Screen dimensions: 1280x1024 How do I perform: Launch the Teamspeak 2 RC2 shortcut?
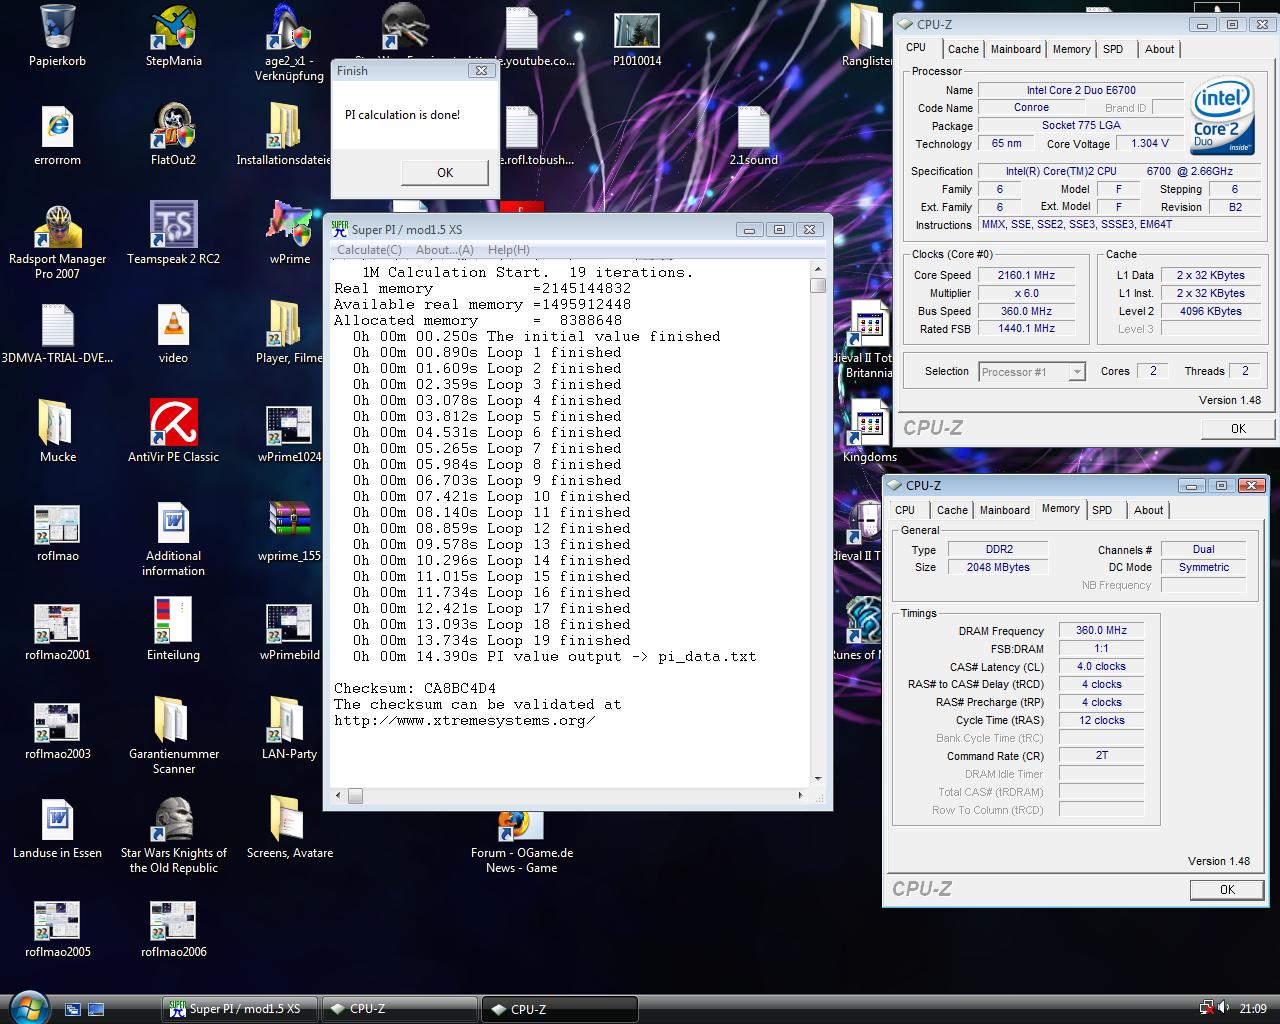pos(173,225)
